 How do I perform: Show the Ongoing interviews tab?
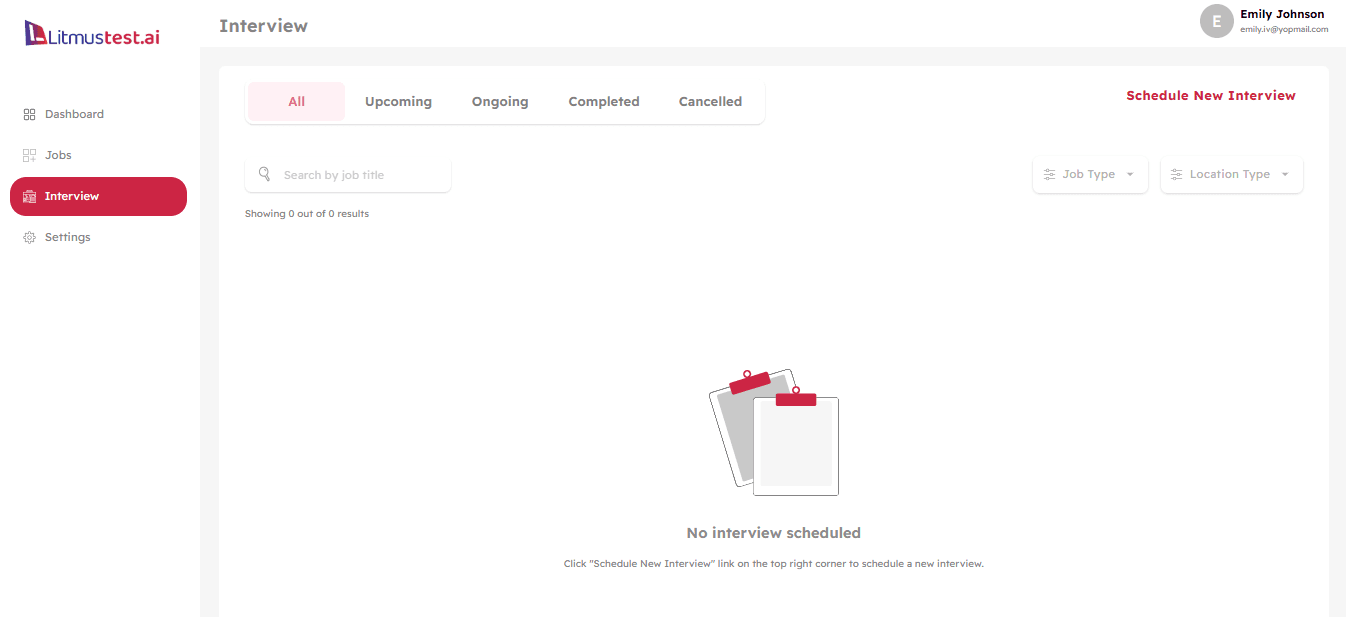point(500,102)
